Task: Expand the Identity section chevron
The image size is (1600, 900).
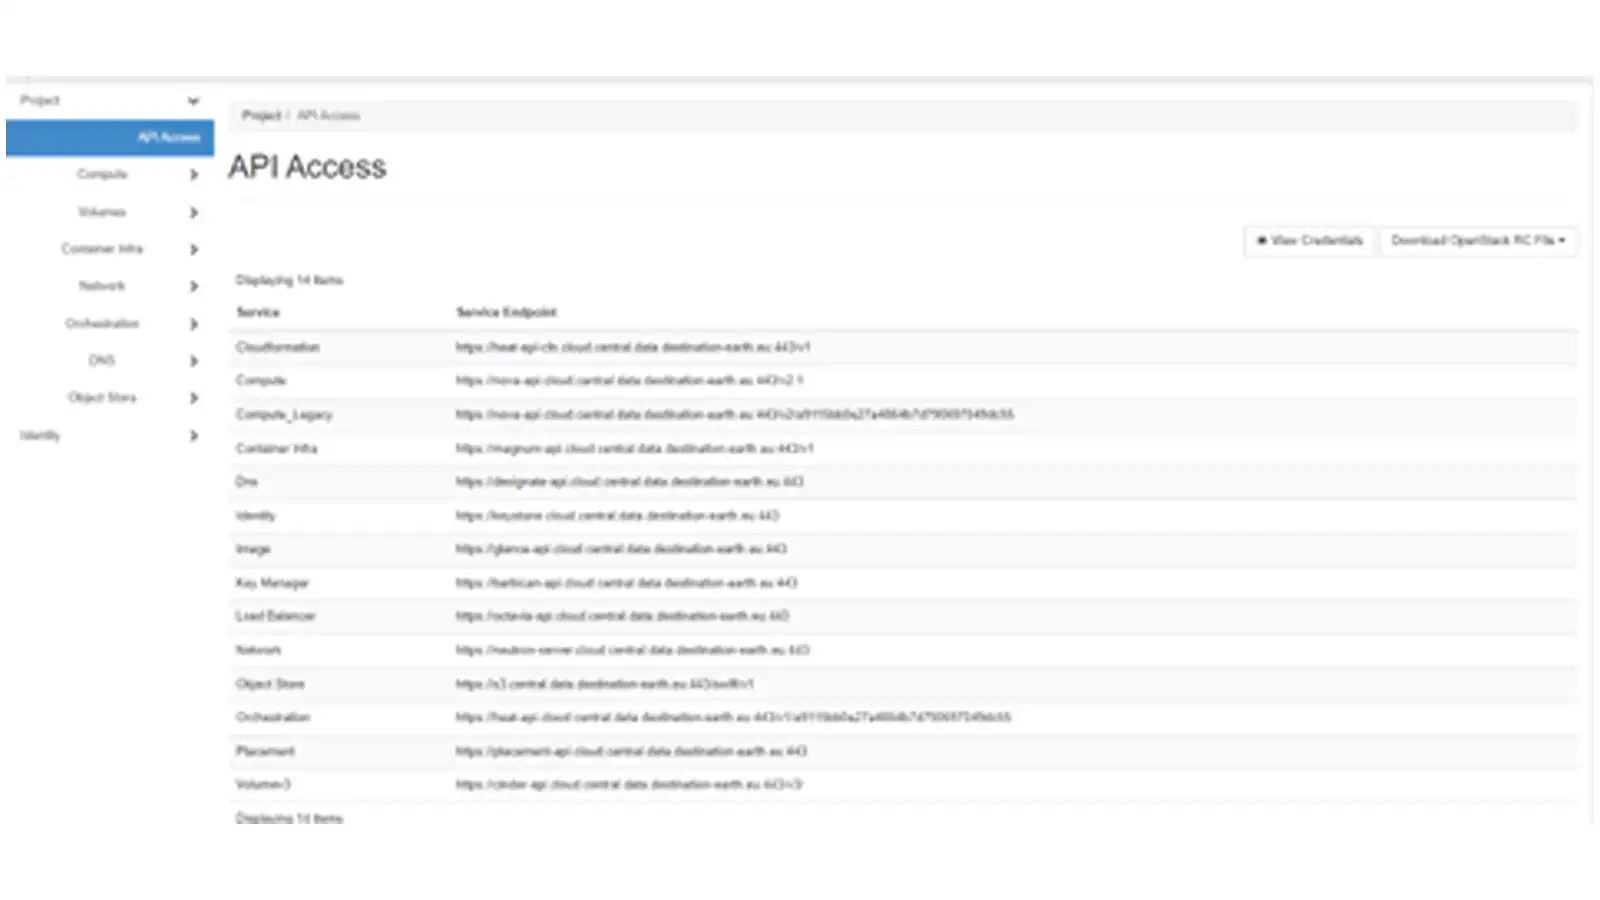Action: tap(193, 436)
